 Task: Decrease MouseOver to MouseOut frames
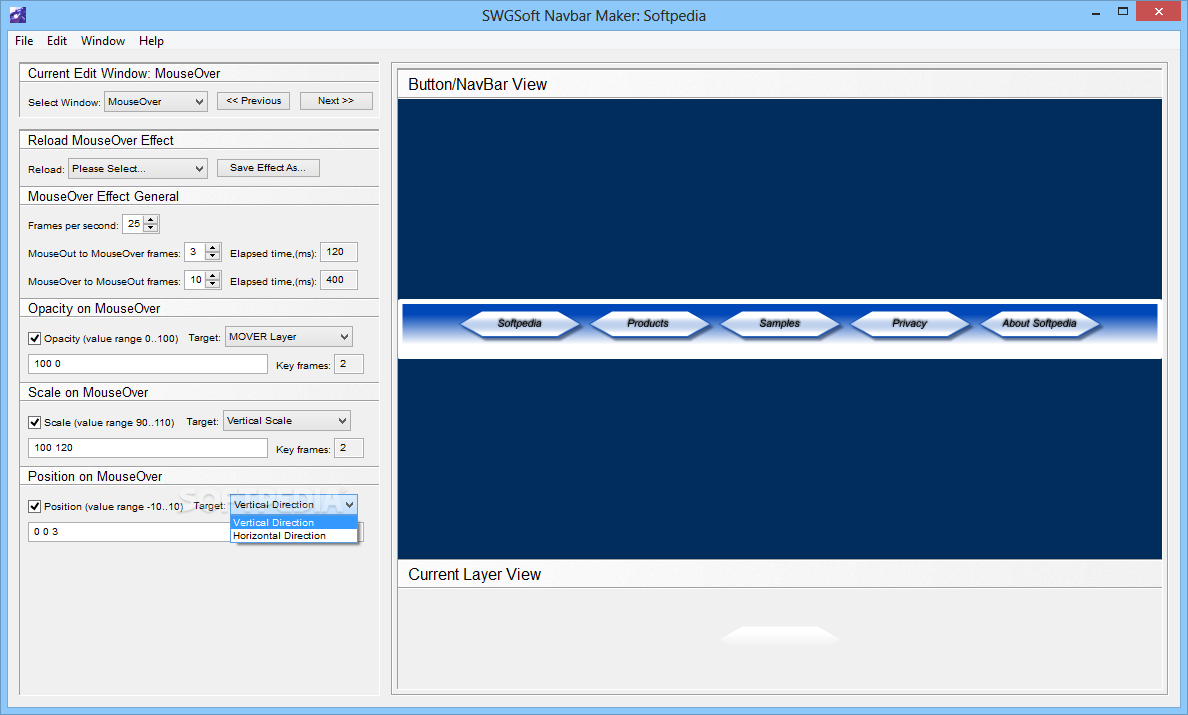pyautogui.click(x=213, y=284)
